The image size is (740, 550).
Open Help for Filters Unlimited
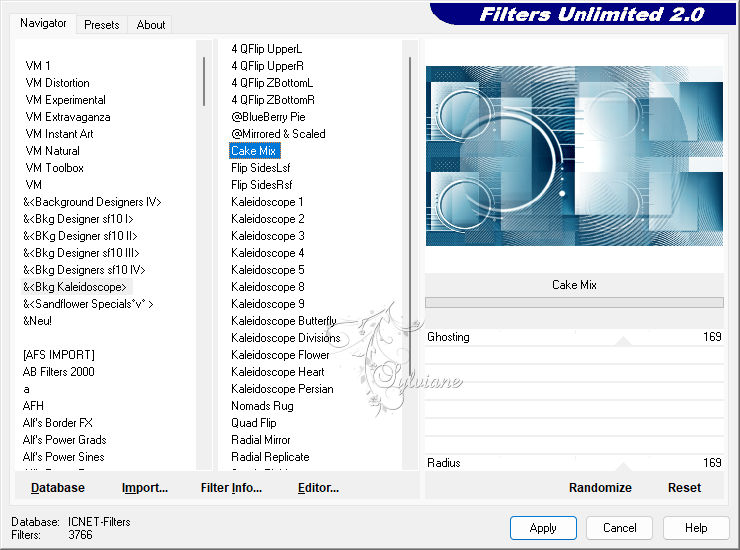click(696, 527)
